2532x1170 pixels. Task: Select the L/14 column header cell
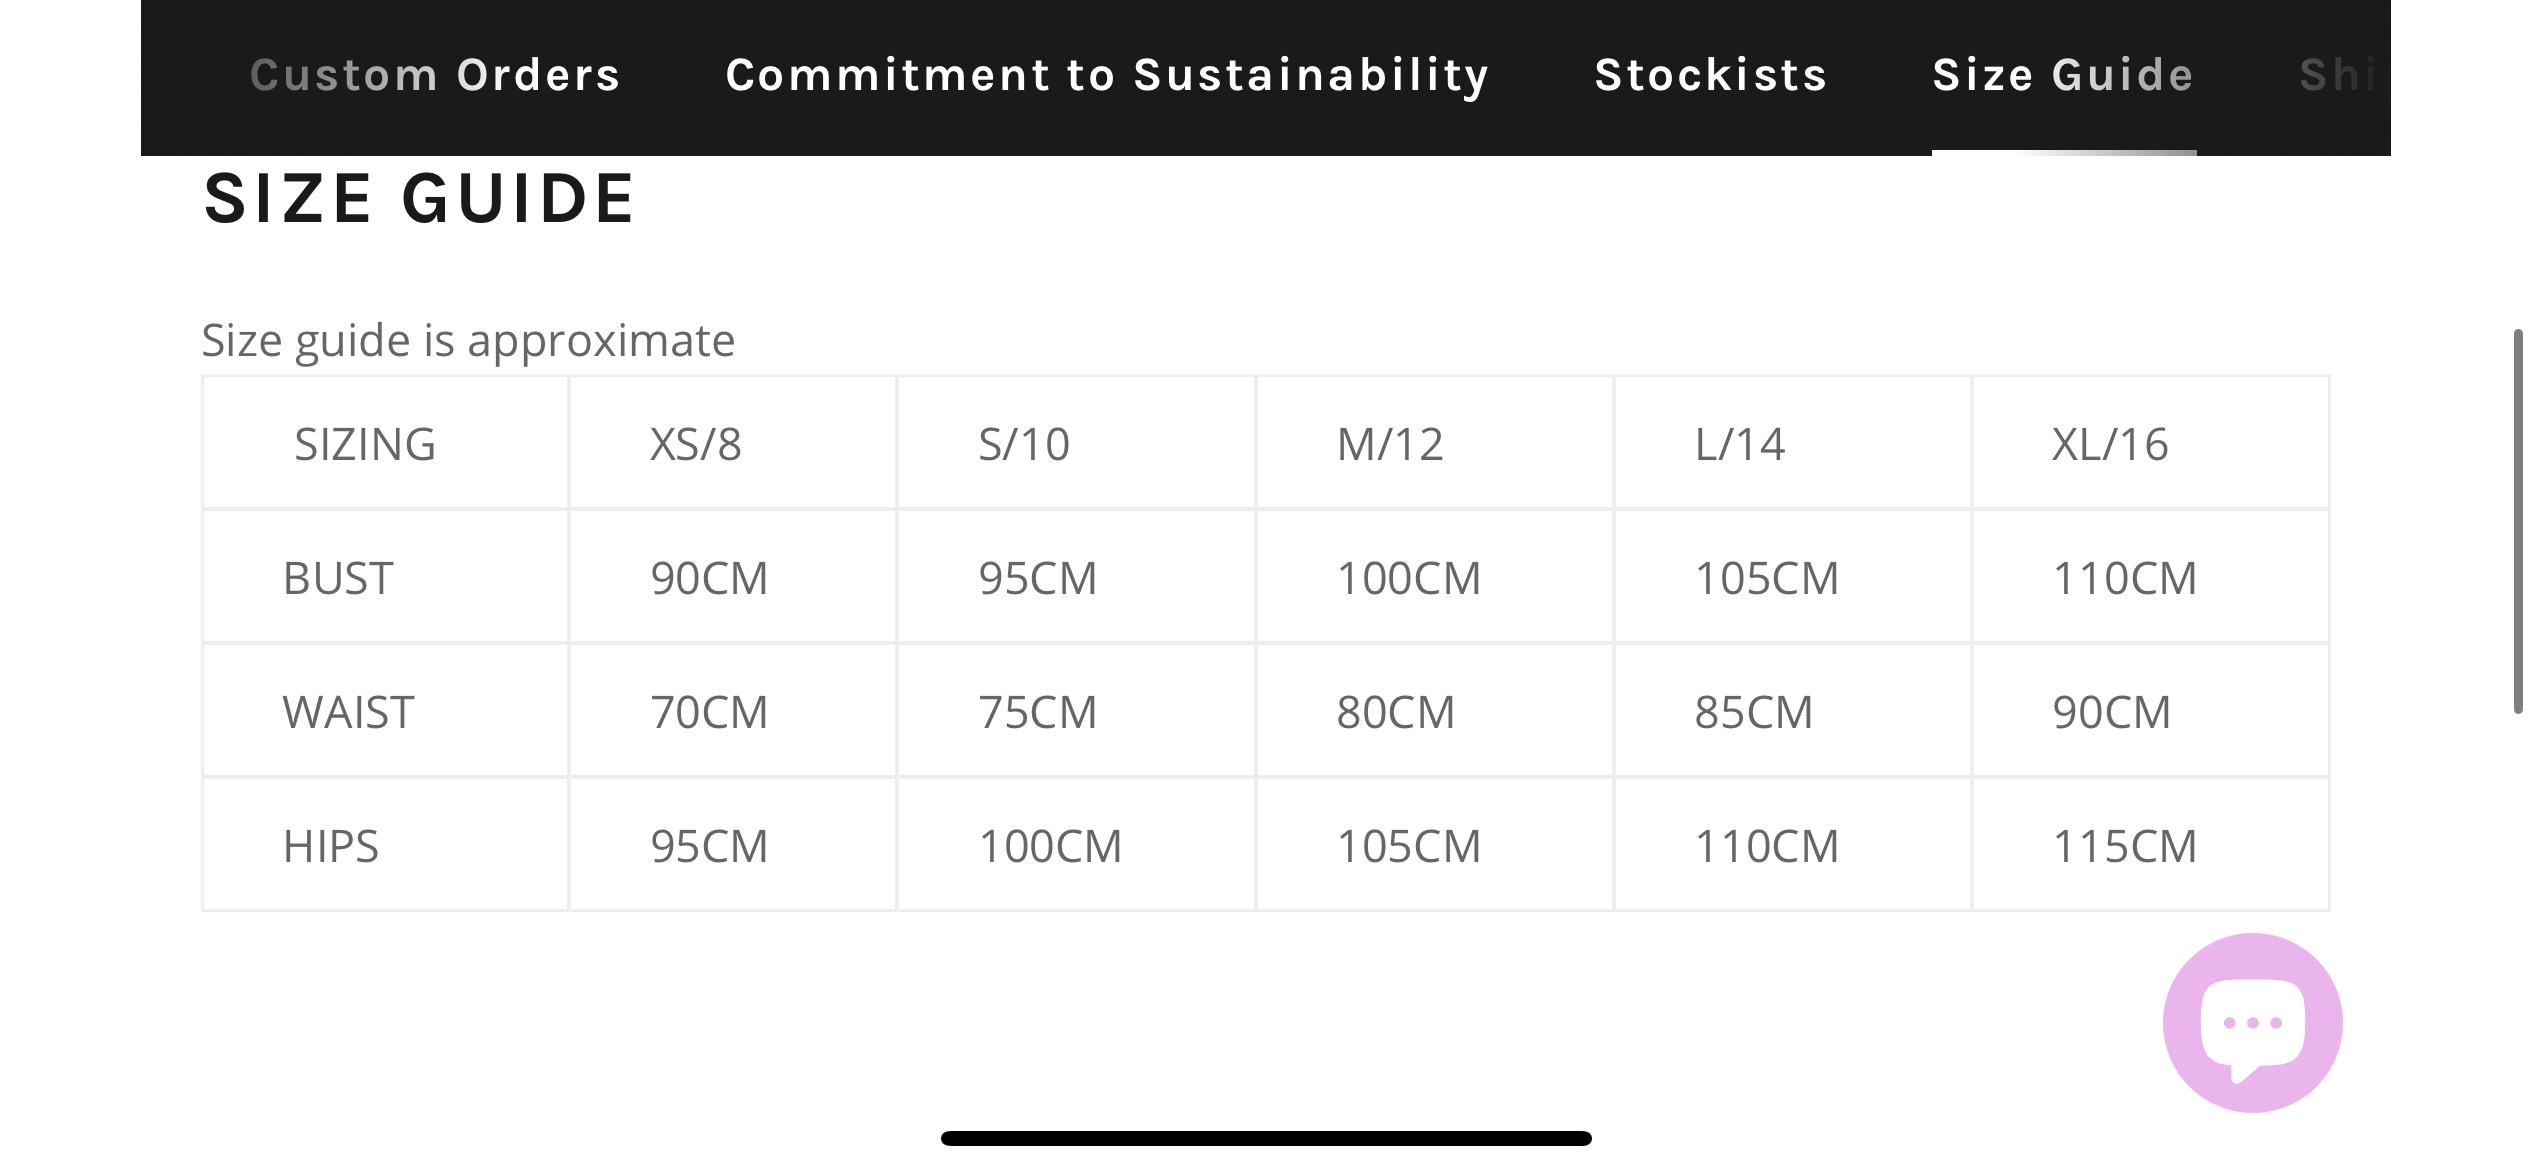coord(1793,443)
